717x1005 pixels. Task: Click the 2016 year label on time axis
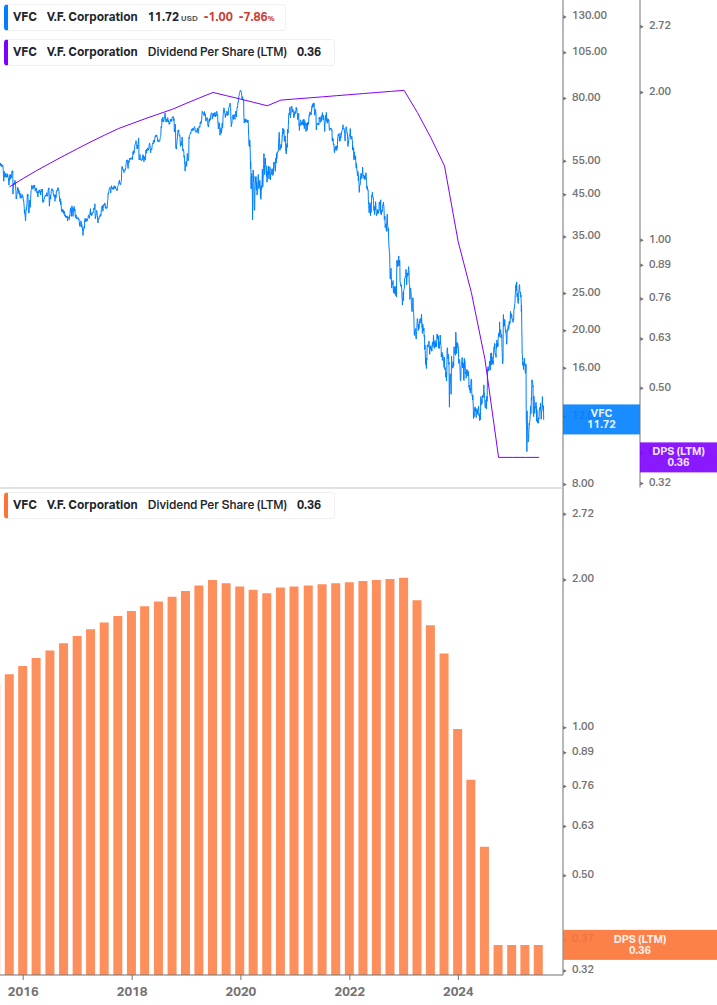(x=24, y=992)
